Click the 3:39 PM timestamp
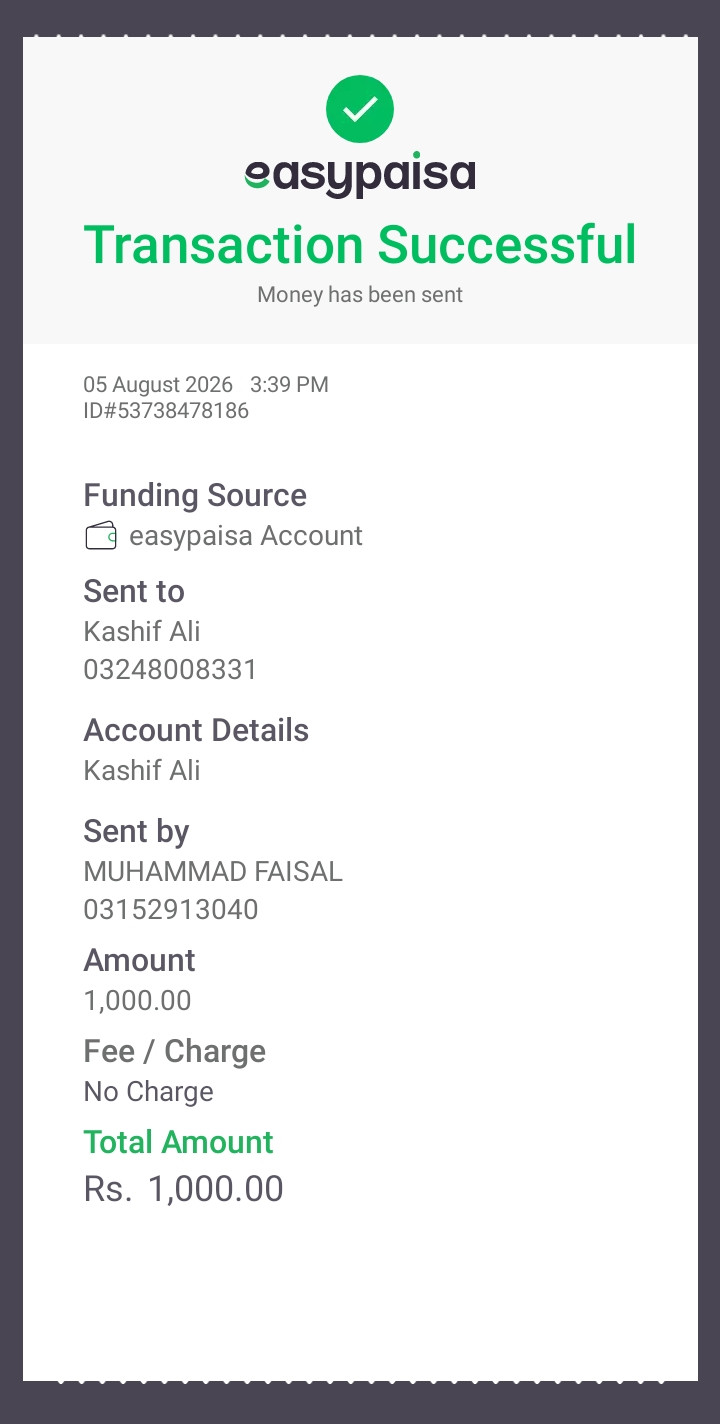720x1424 pixels. point(289,384)
